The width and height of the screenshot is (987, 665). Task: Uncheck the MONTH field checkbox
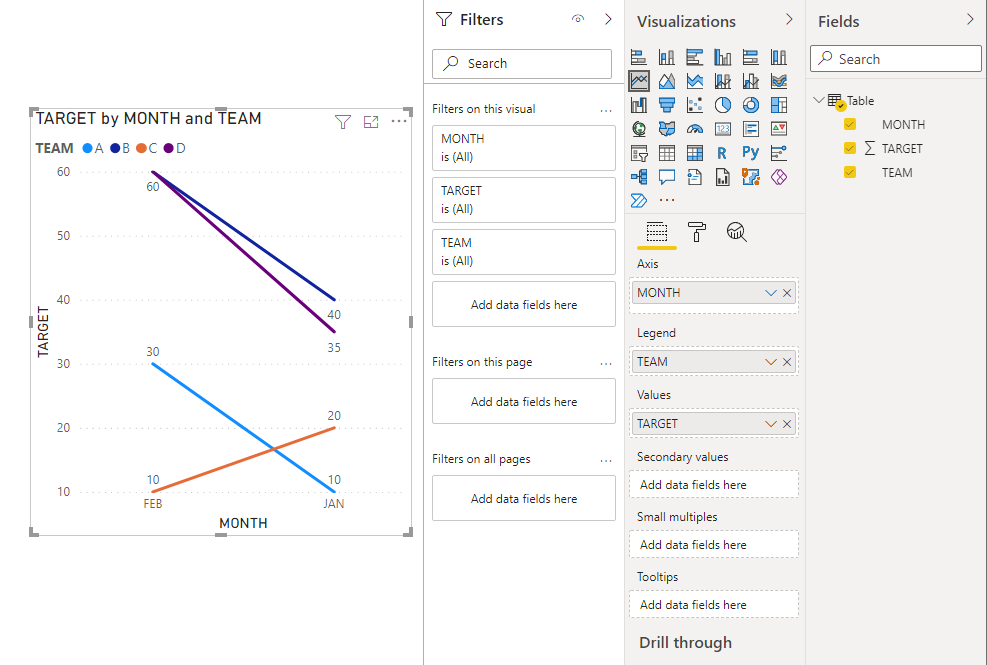pyautogui.click(x=850, y=124)
